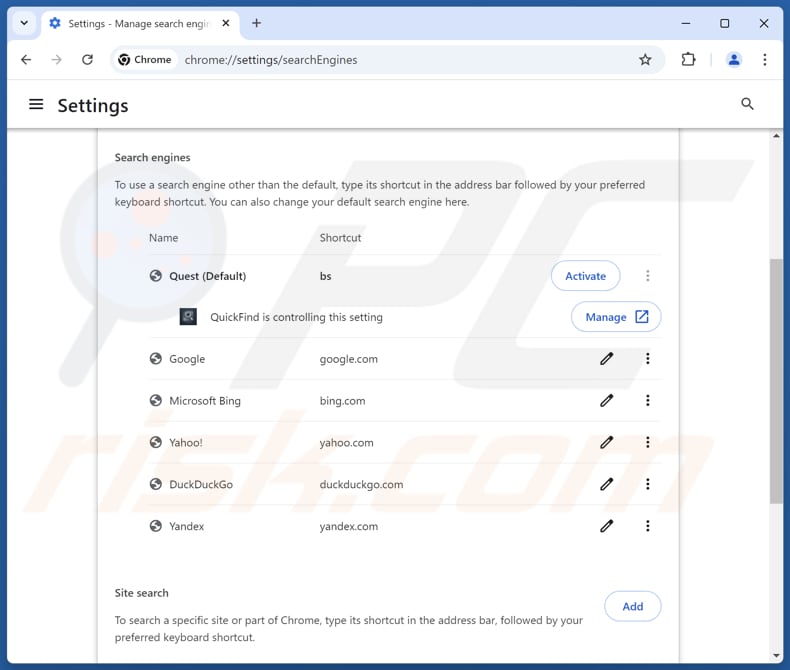Click the globe icon beside Google
The height and width of the screenshot is (670, 790).
click(156, 359)
